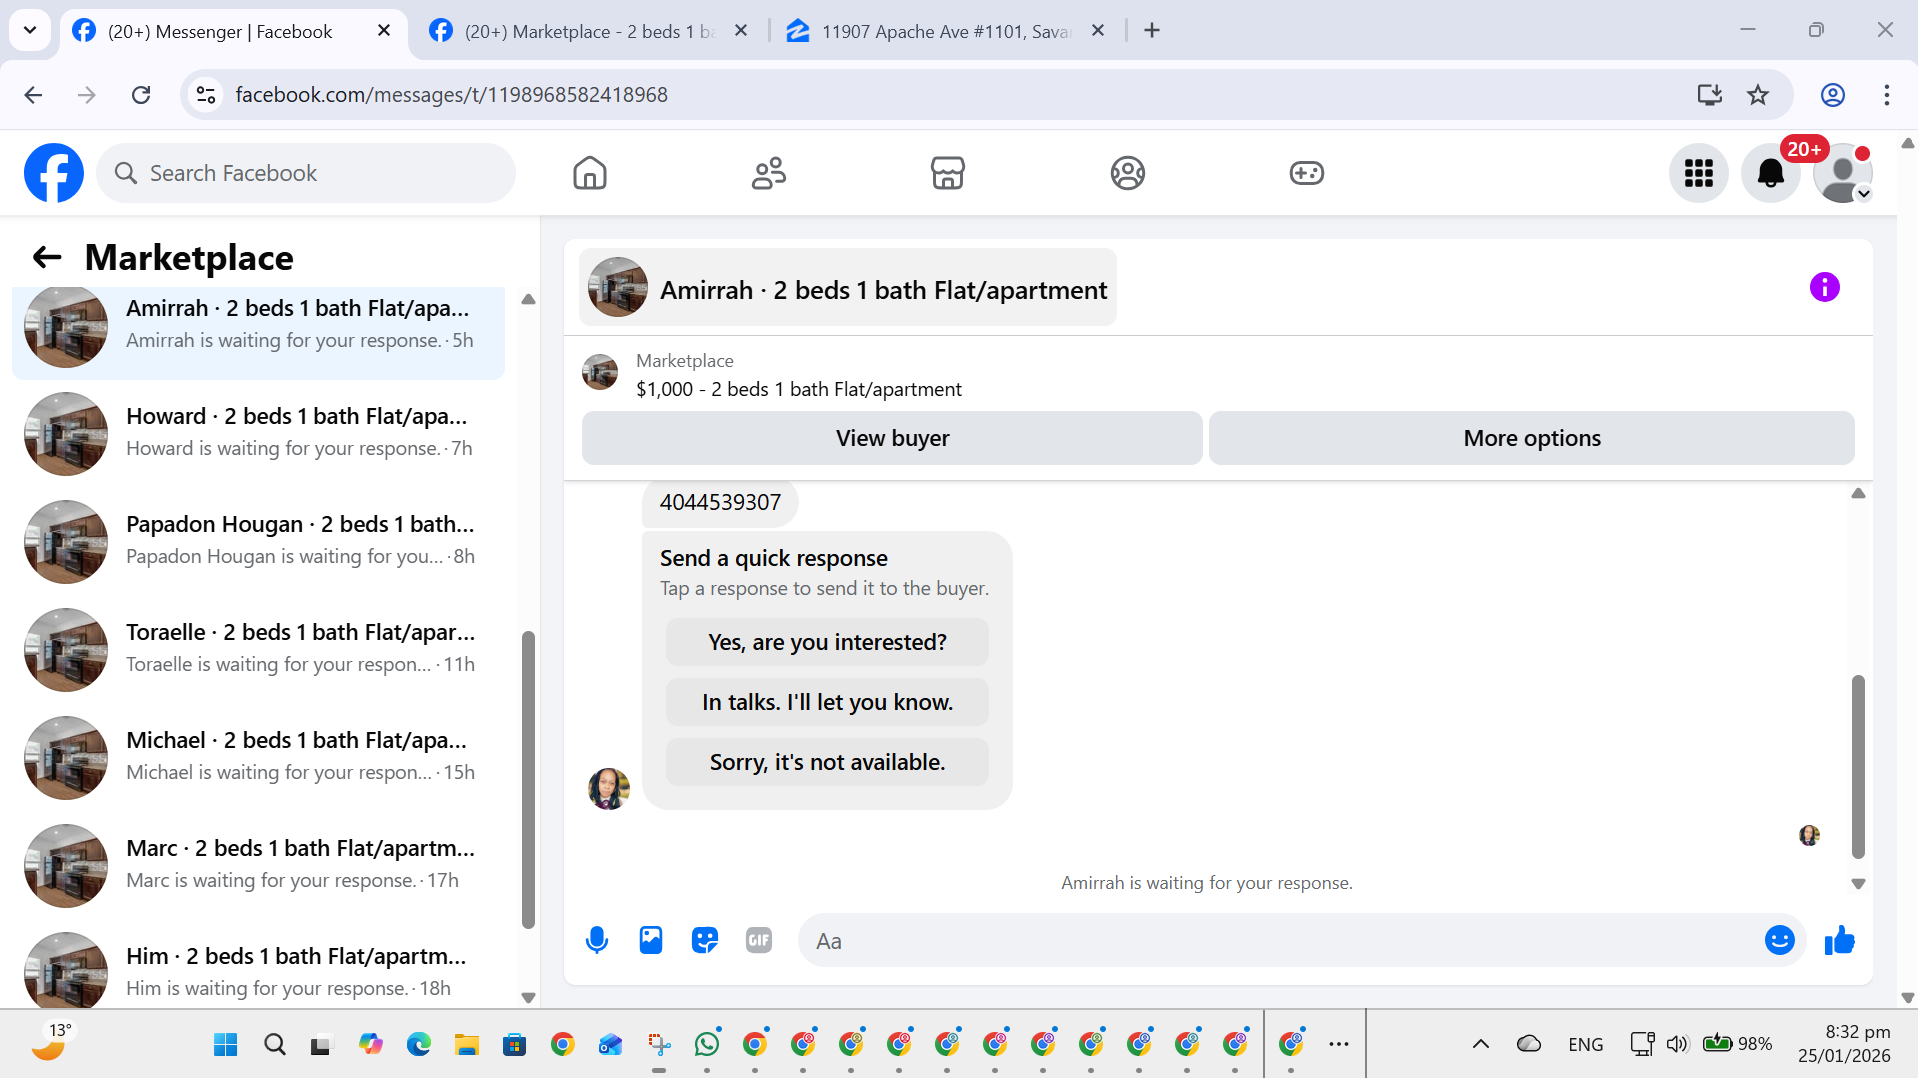Open the grid Menu icon
Image resolution: width=1918 pixels, height=1078 pixels.
pos(1698,173)
